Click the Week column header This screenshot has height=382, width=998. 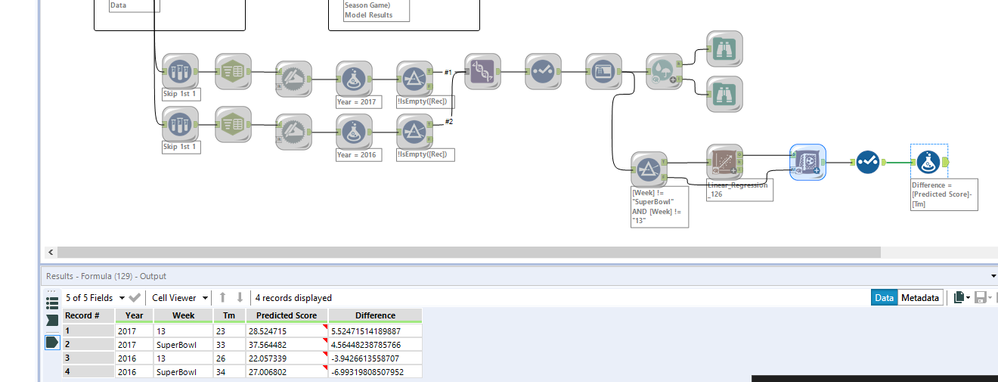(x=183, y=315)
